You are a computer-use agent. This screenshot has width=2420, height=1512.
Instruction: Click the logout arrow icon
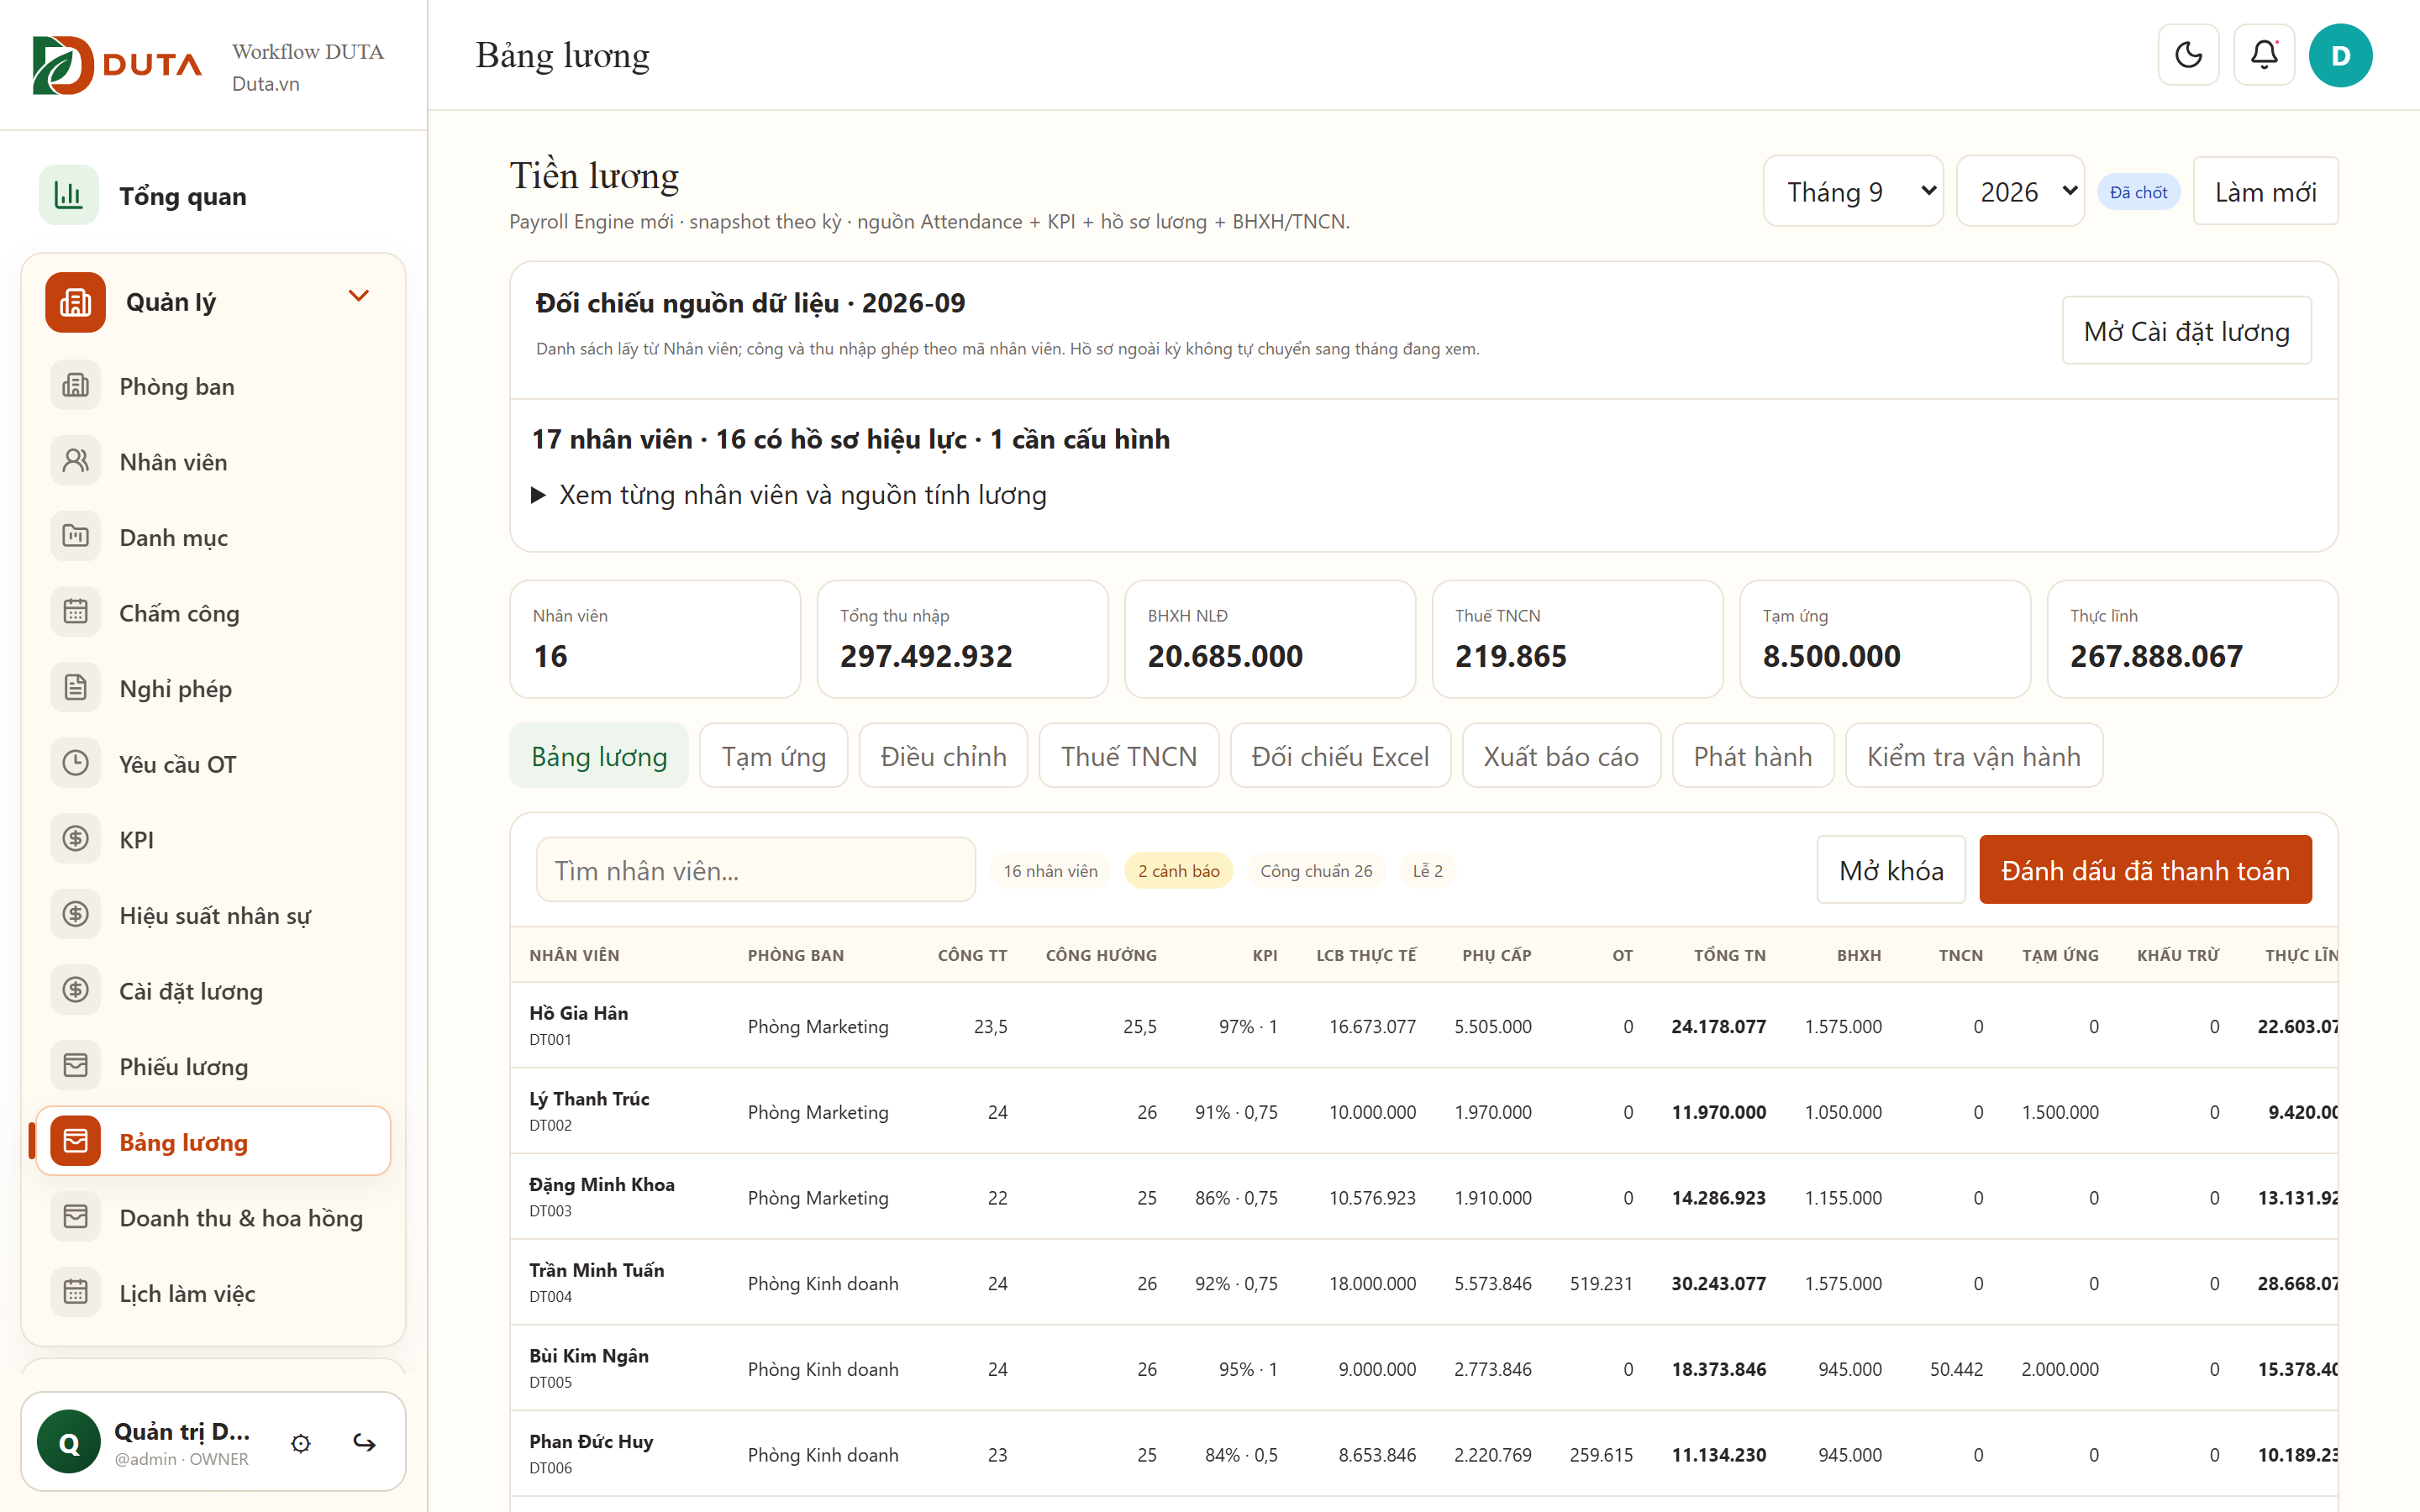365,1443
